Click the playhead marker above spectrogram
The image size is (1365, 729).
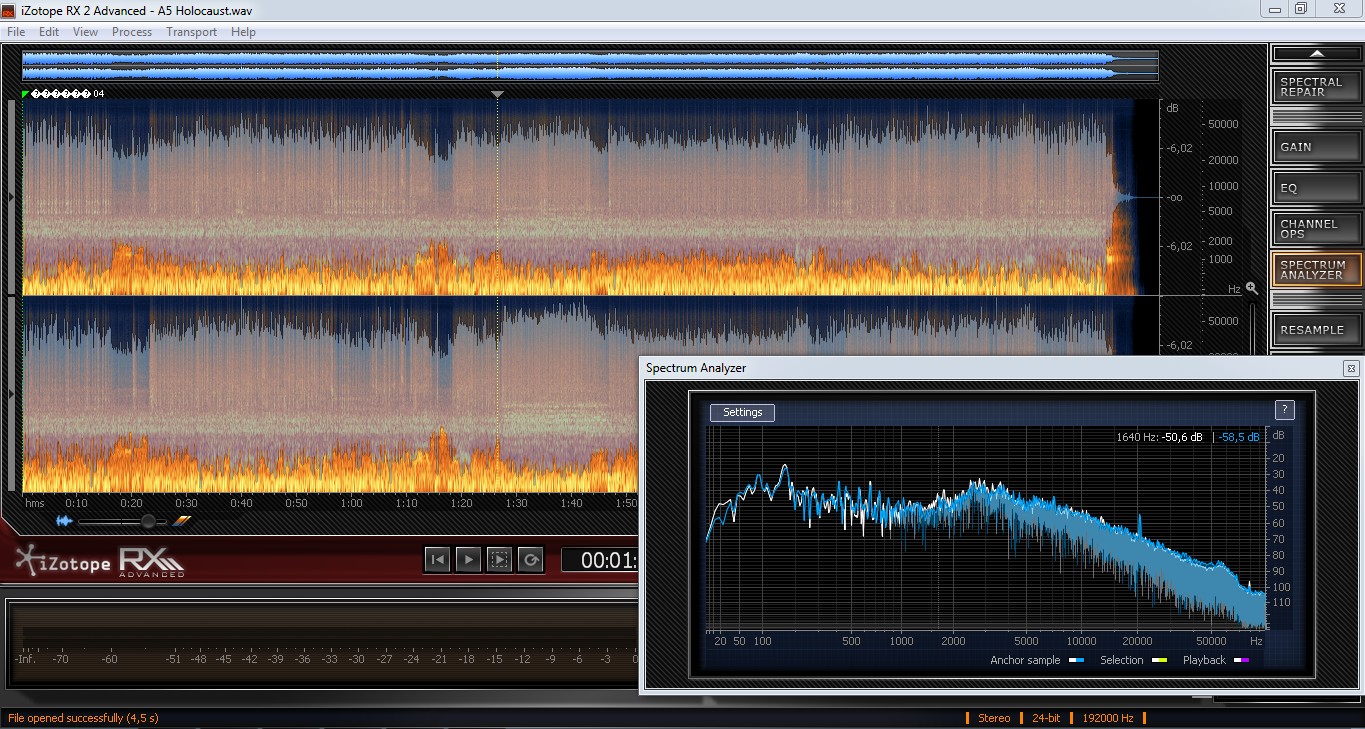[497, 94]
